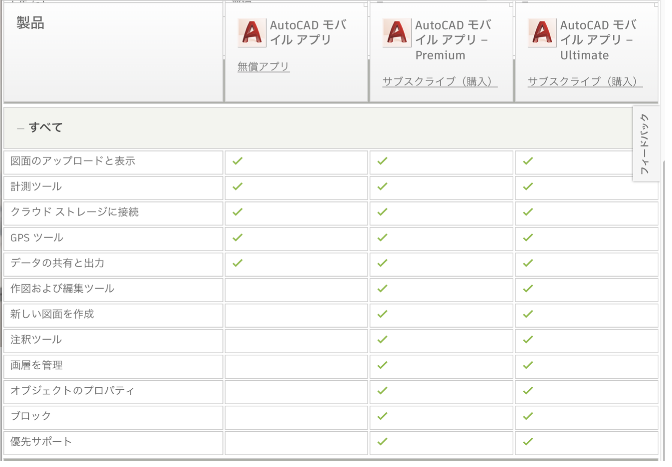Click Ultimate checkmark for 新しい図面を作成
The width and height of the screenshot is (672, 467).
coord(528,314)
